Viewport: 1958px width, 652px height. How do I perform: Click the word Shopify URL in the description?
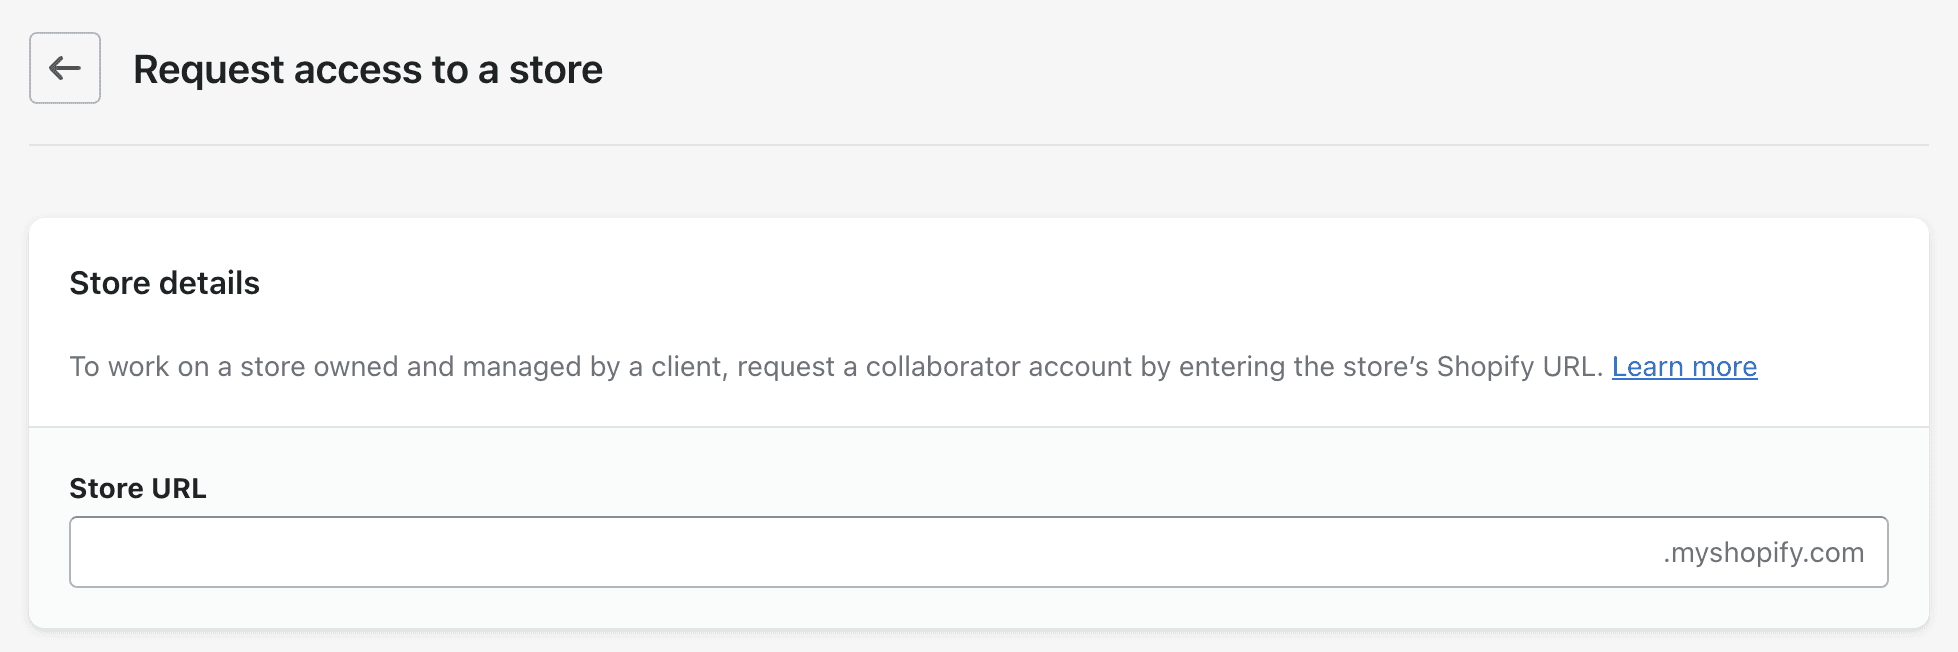(1518, 367)
